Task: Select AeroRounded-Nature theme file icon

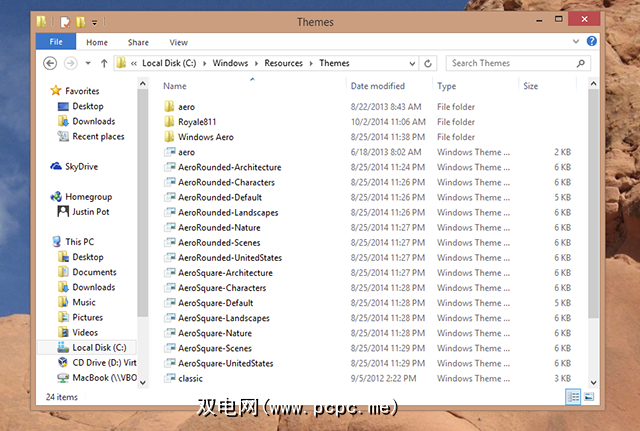Action: (x=169, y=228)
